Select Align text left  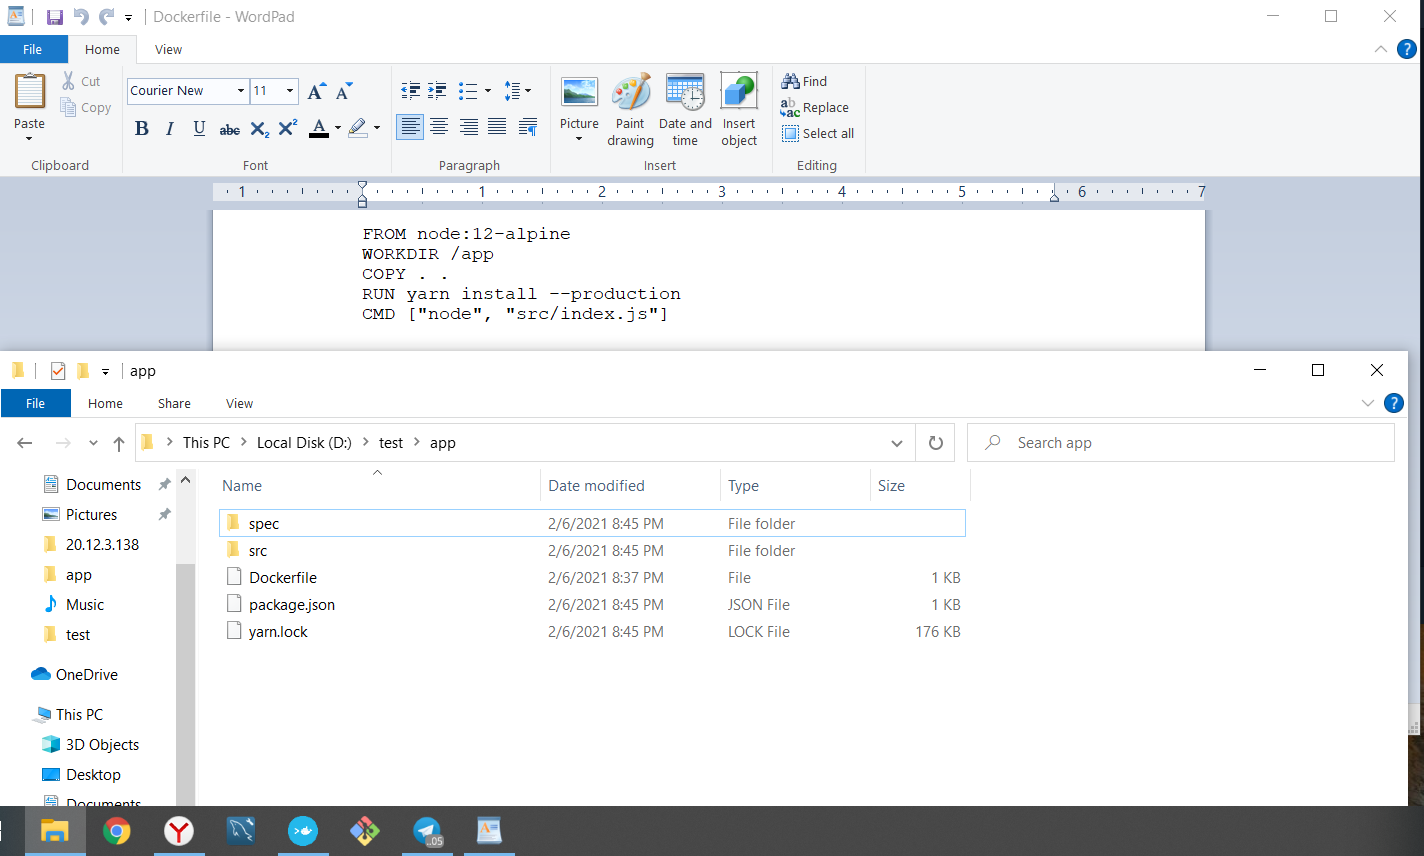click(x=410, y=127)
